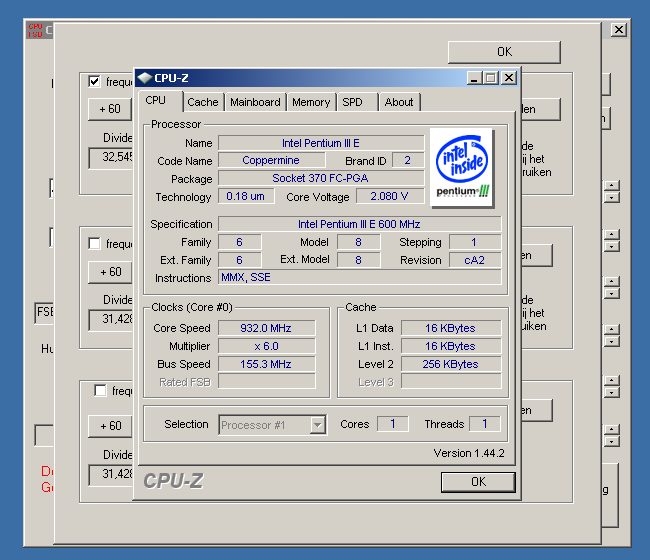Image resolution: width=650 pixels, height=560 pixels.
Task: Click the Revision value cA2
Action: point(475,260)
